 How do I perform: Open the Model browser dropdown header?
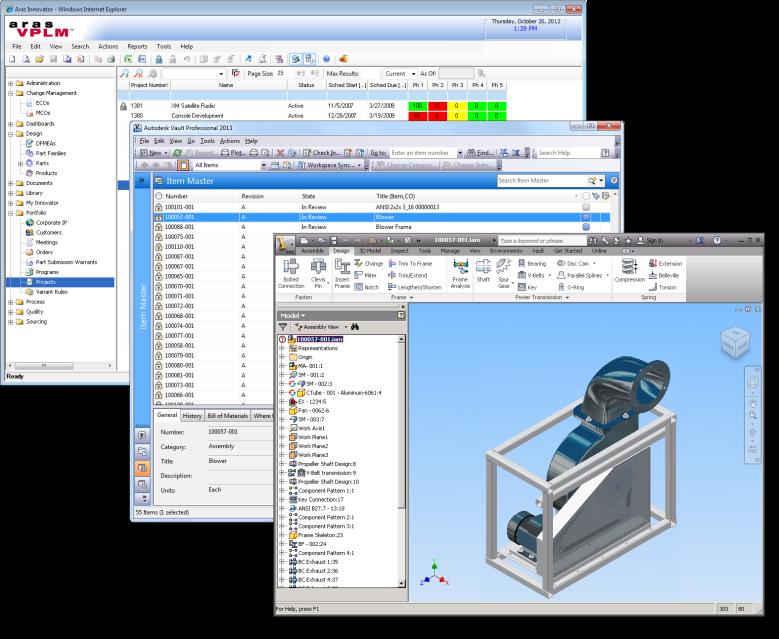pos(293,316)
